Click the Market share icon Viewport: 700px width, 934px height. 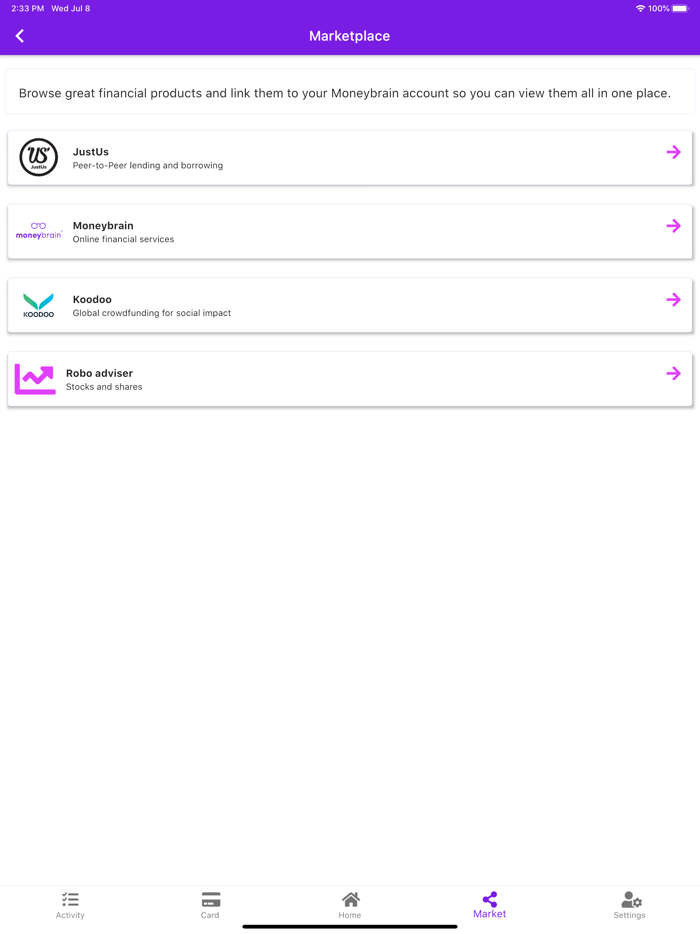[x=489, y=898]
